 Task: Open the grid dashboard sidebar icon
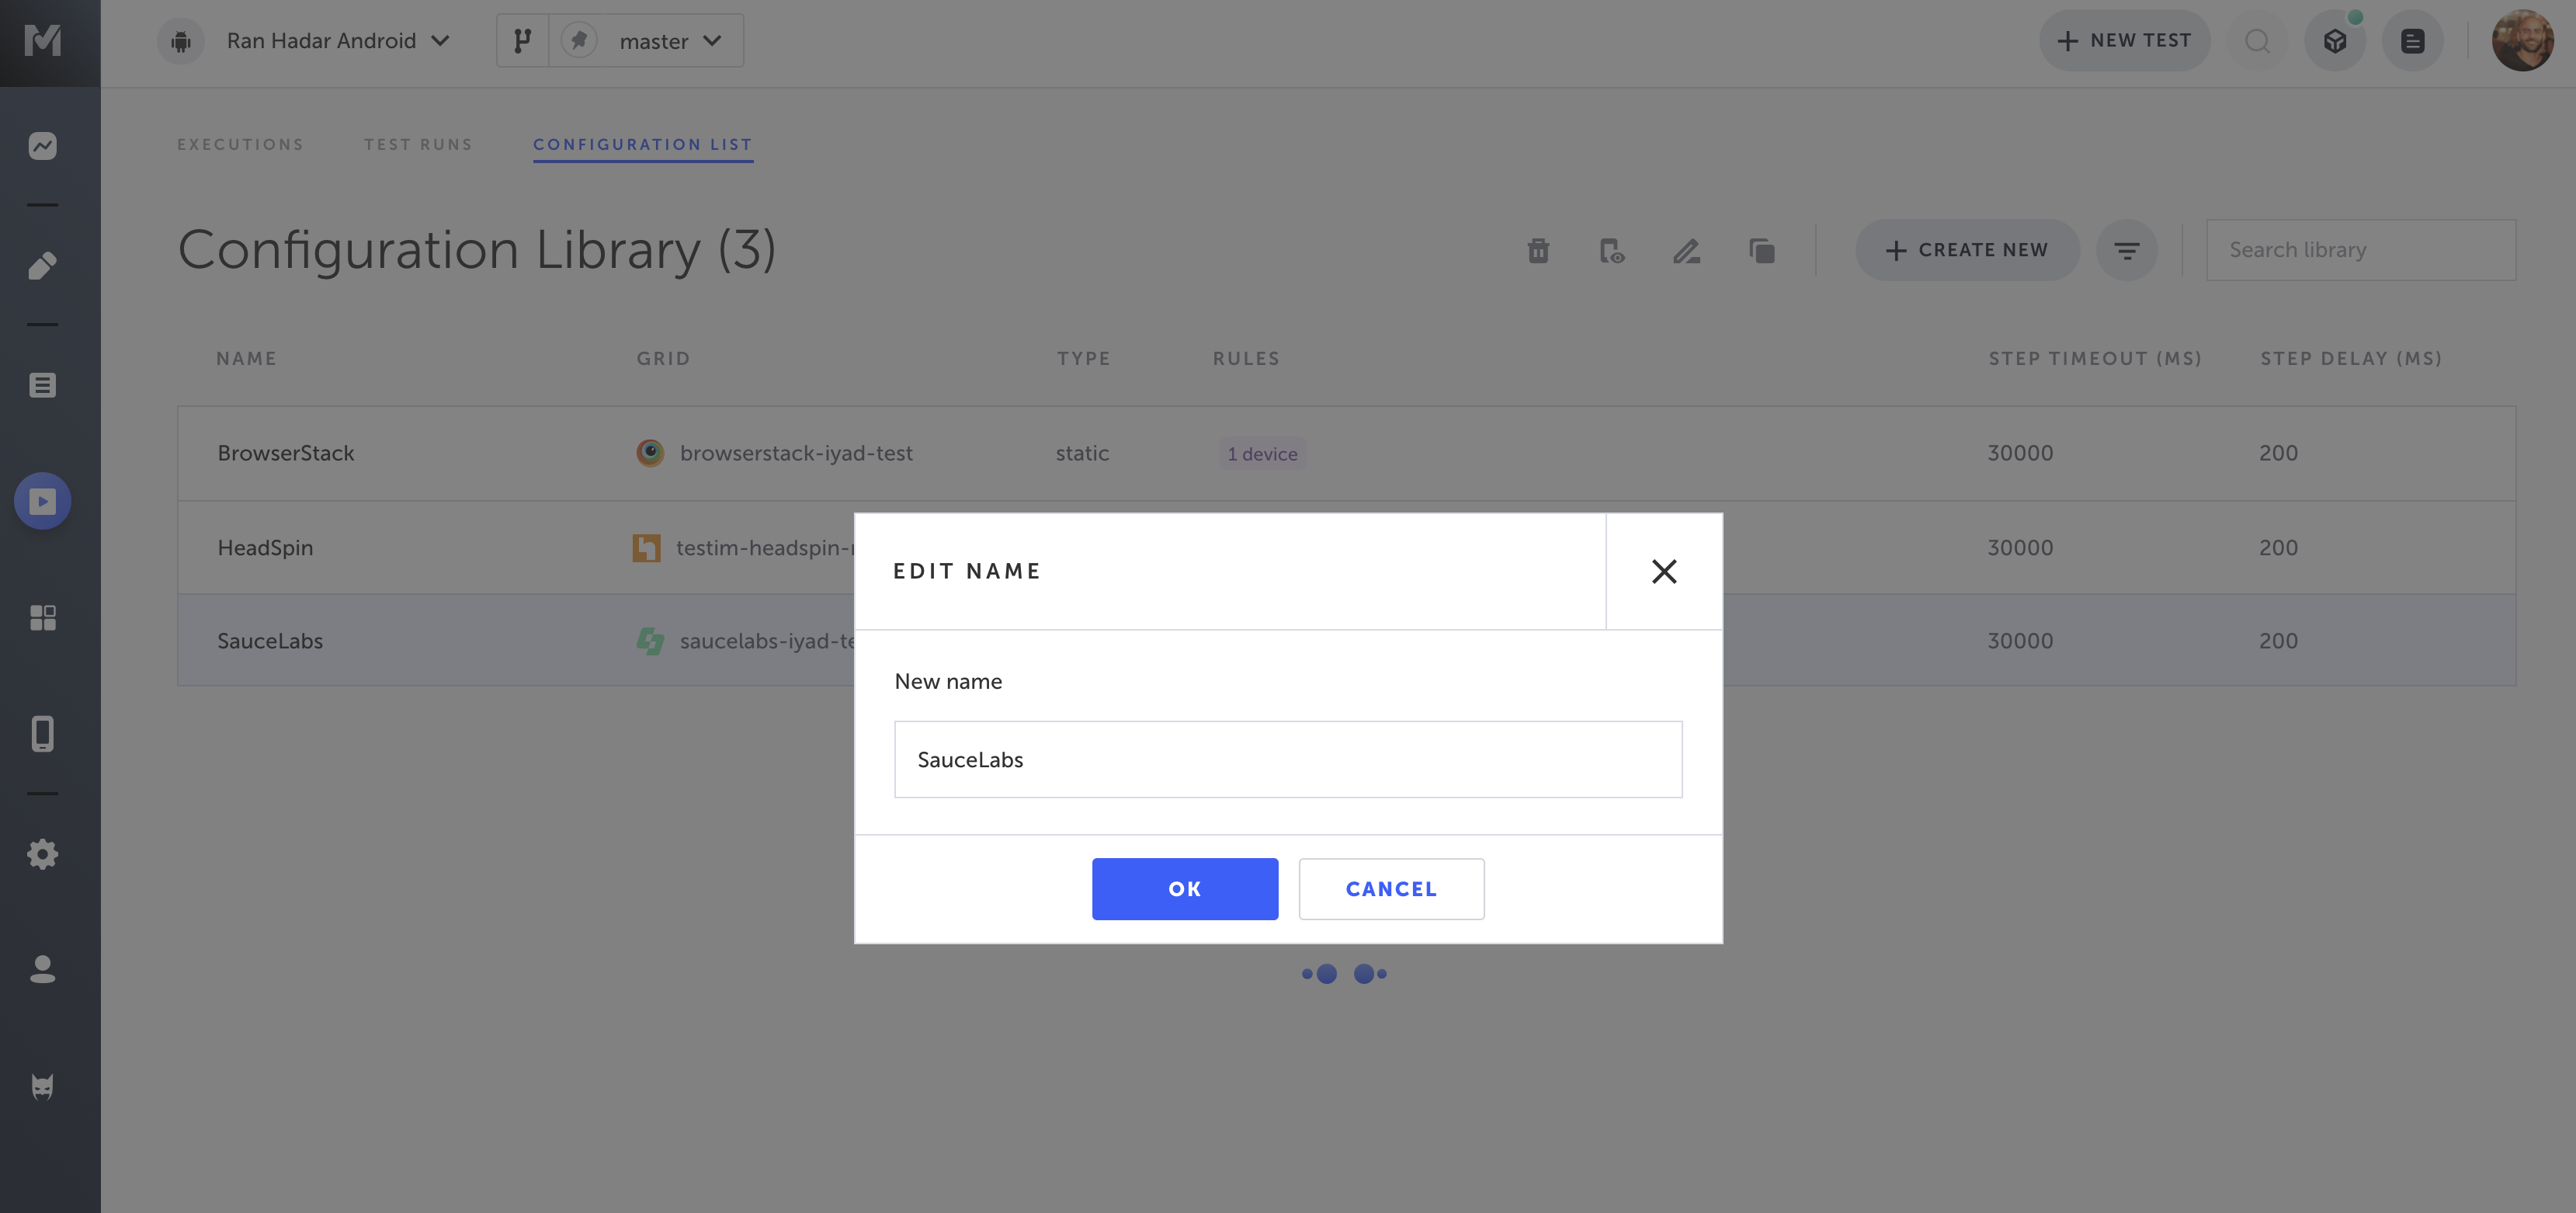[43, 618]
